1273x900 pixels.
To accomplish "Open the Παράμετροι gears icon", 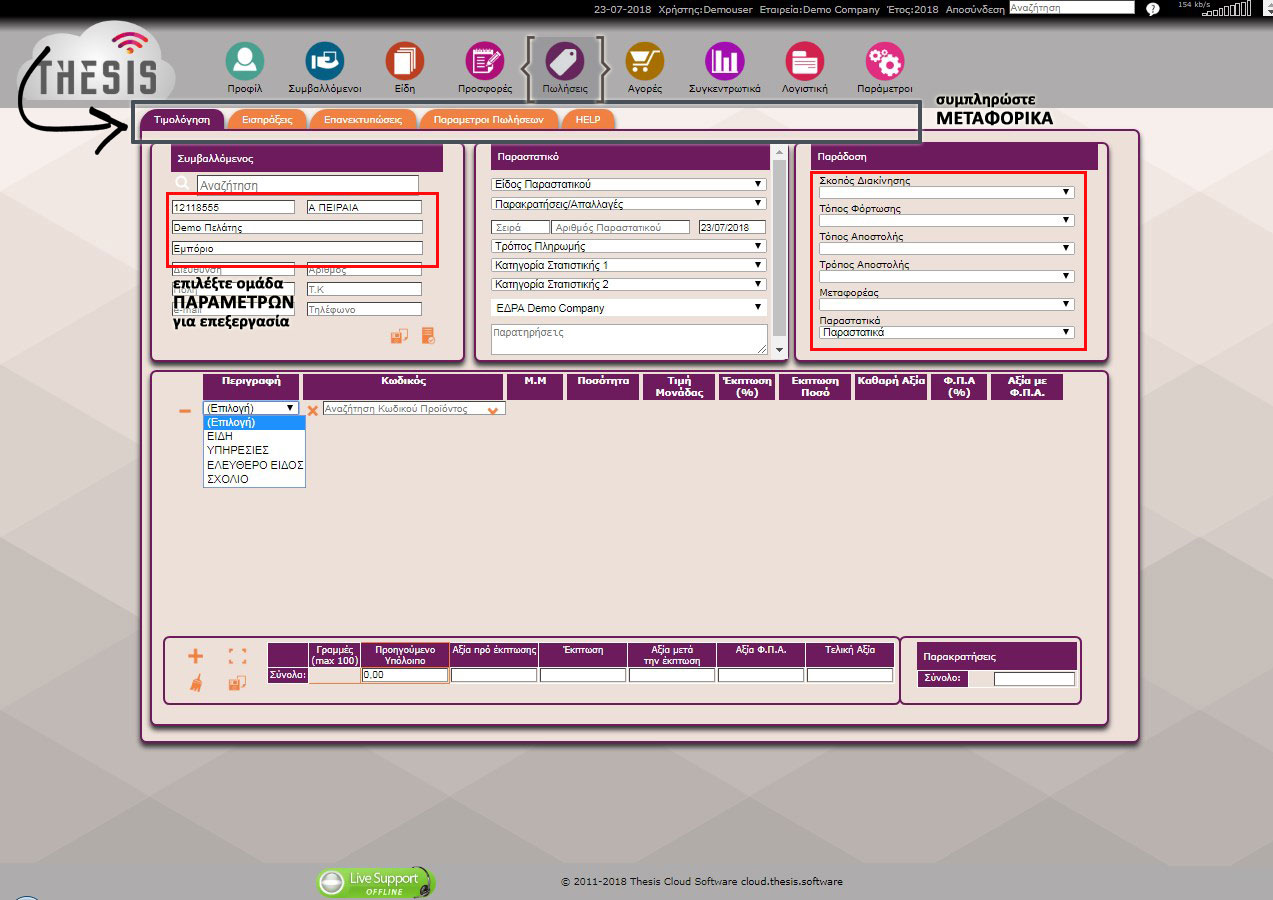I will click(884, 61).
